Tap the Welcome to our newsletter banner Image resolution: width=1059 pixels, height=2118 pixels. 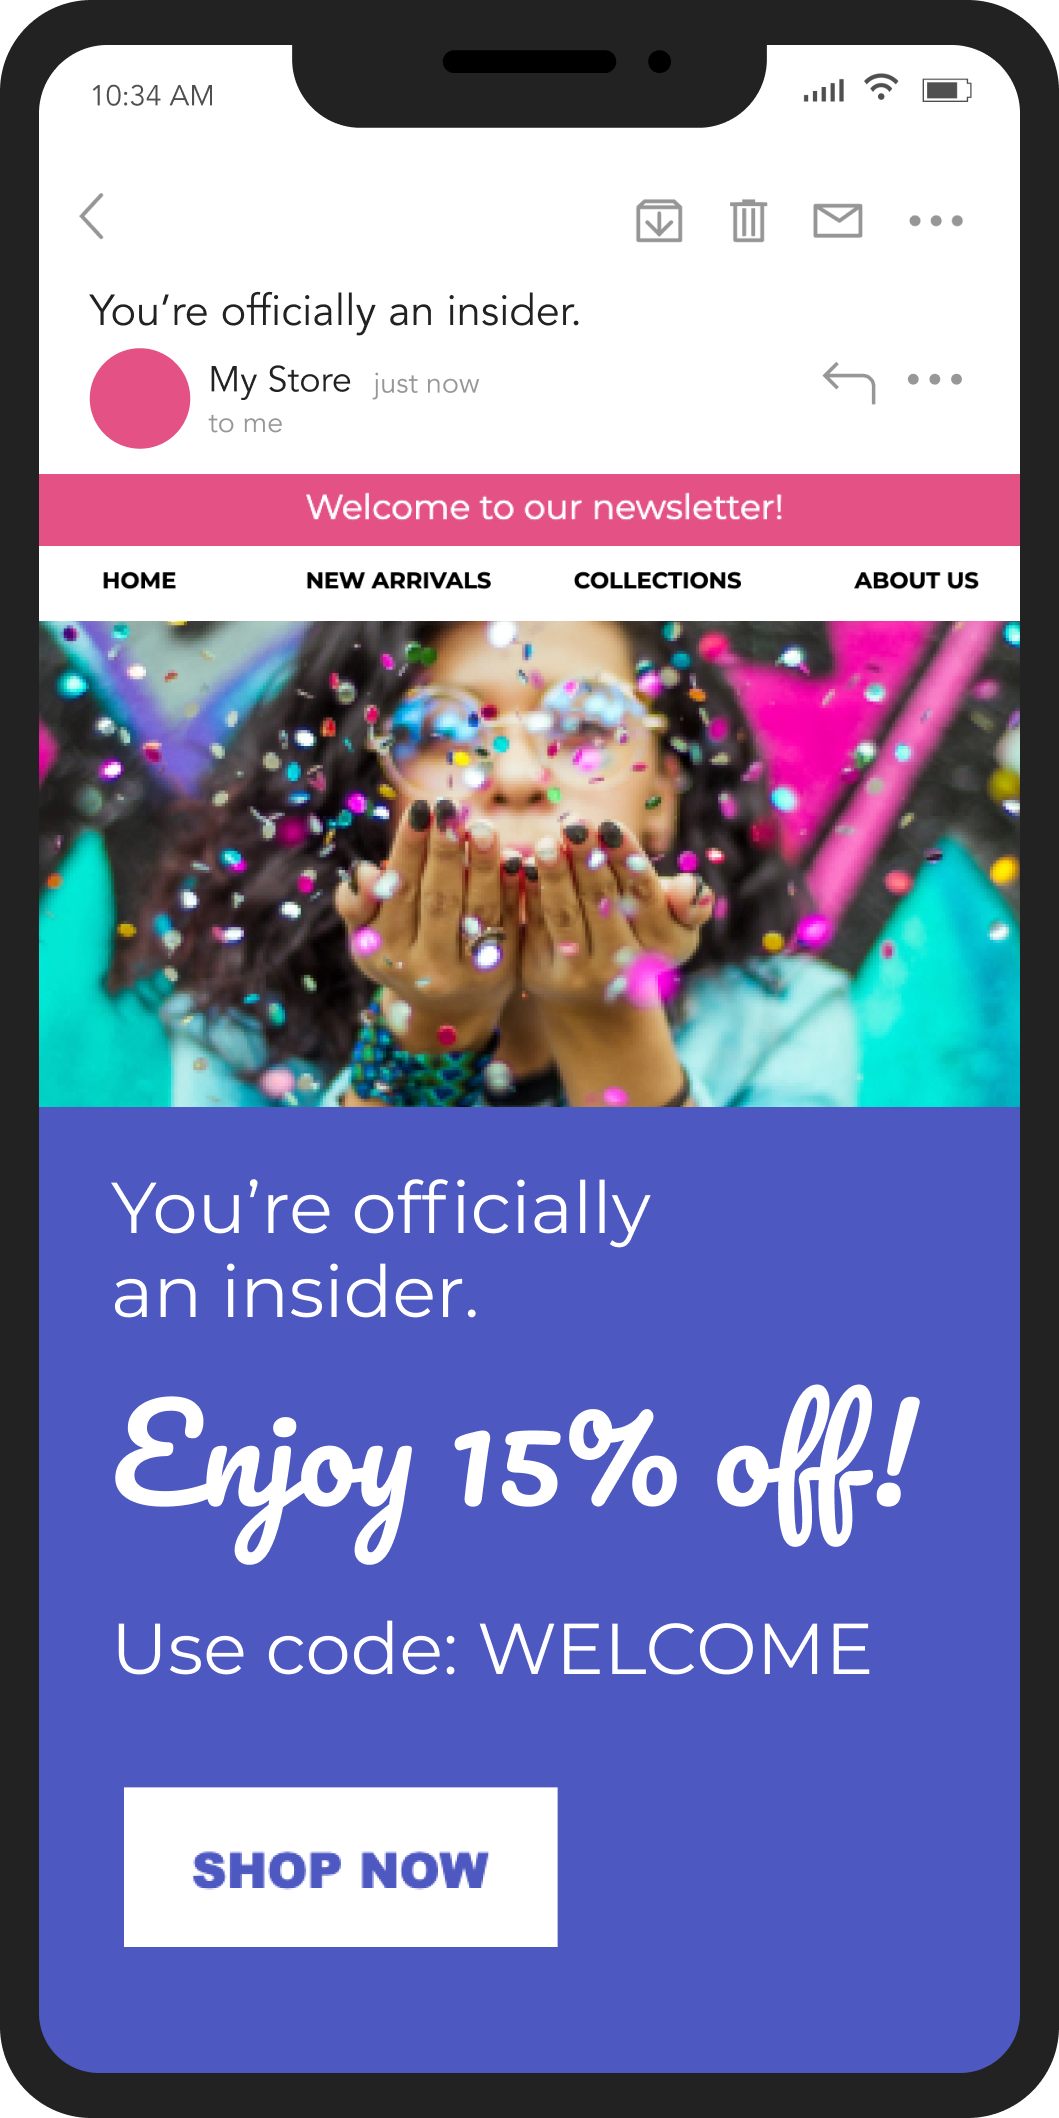pos(529,509)
